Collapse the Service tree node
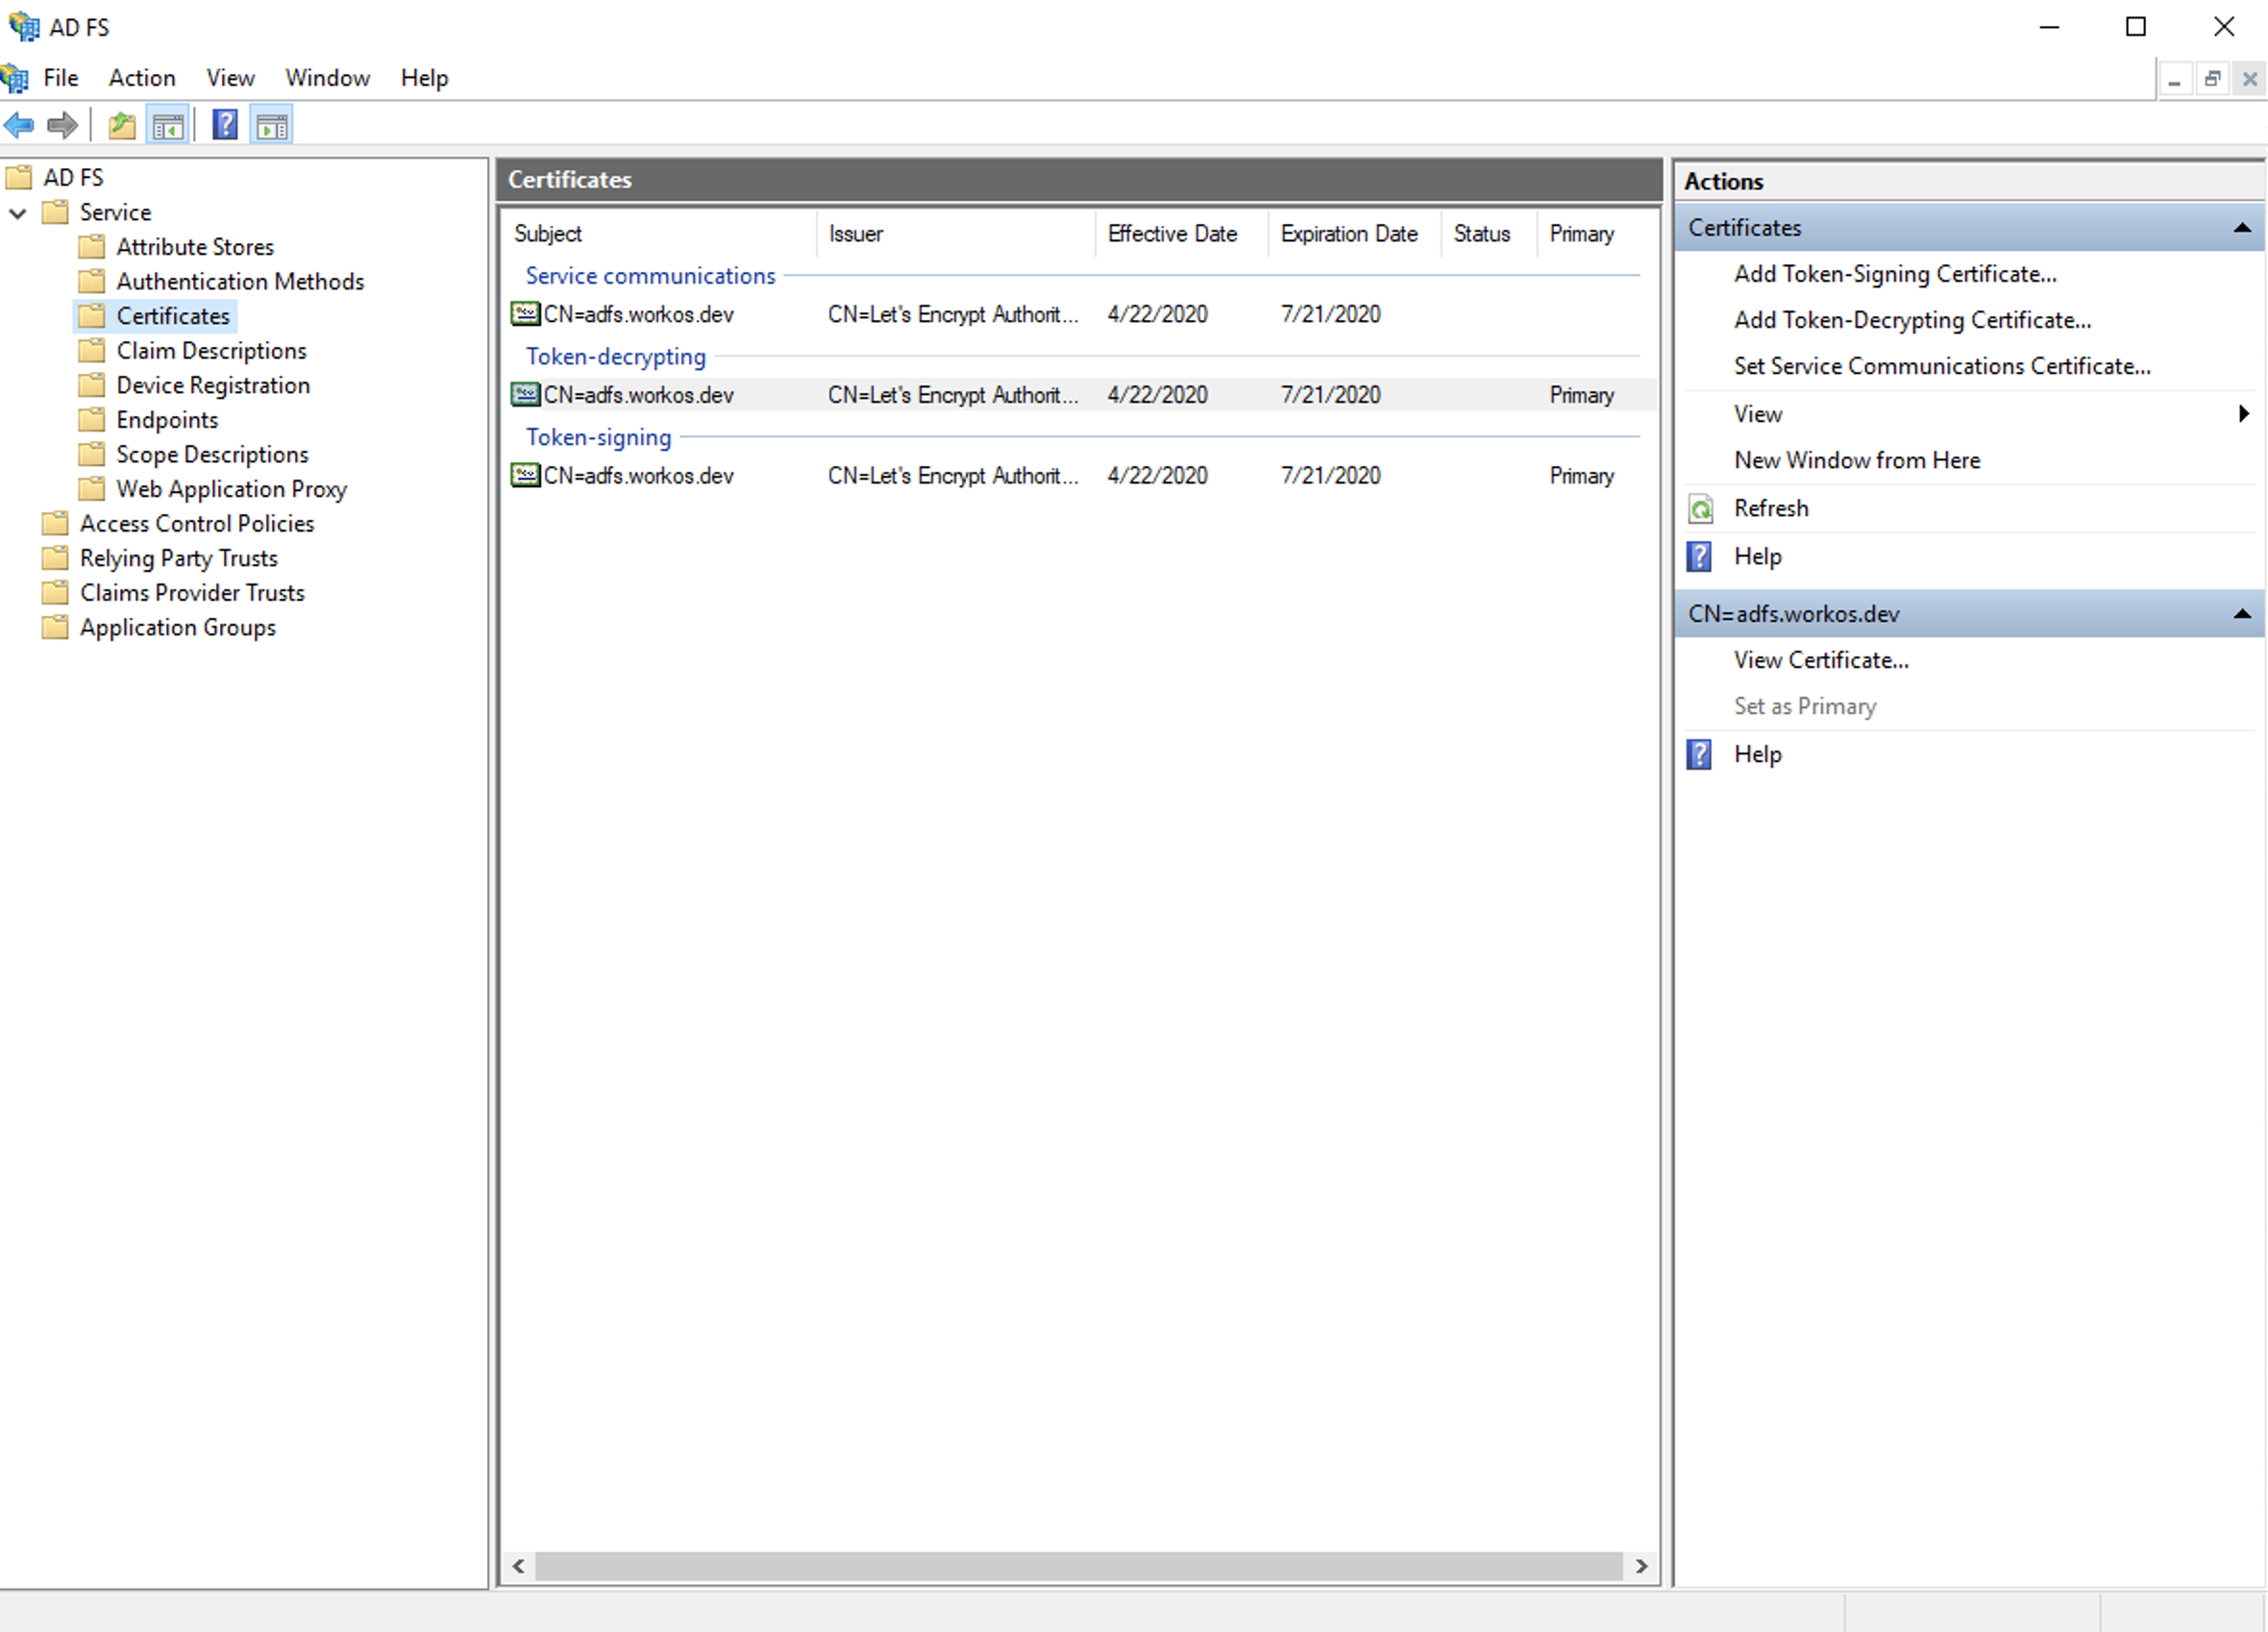This screenshot has width=2268, height=1632. coord(17,213)
